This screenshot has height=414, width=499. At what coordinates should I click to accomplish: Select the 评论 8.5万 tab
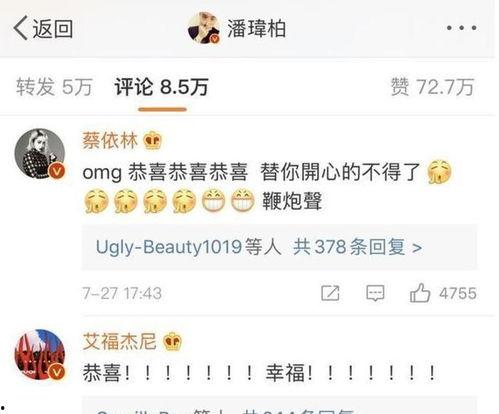162,87
